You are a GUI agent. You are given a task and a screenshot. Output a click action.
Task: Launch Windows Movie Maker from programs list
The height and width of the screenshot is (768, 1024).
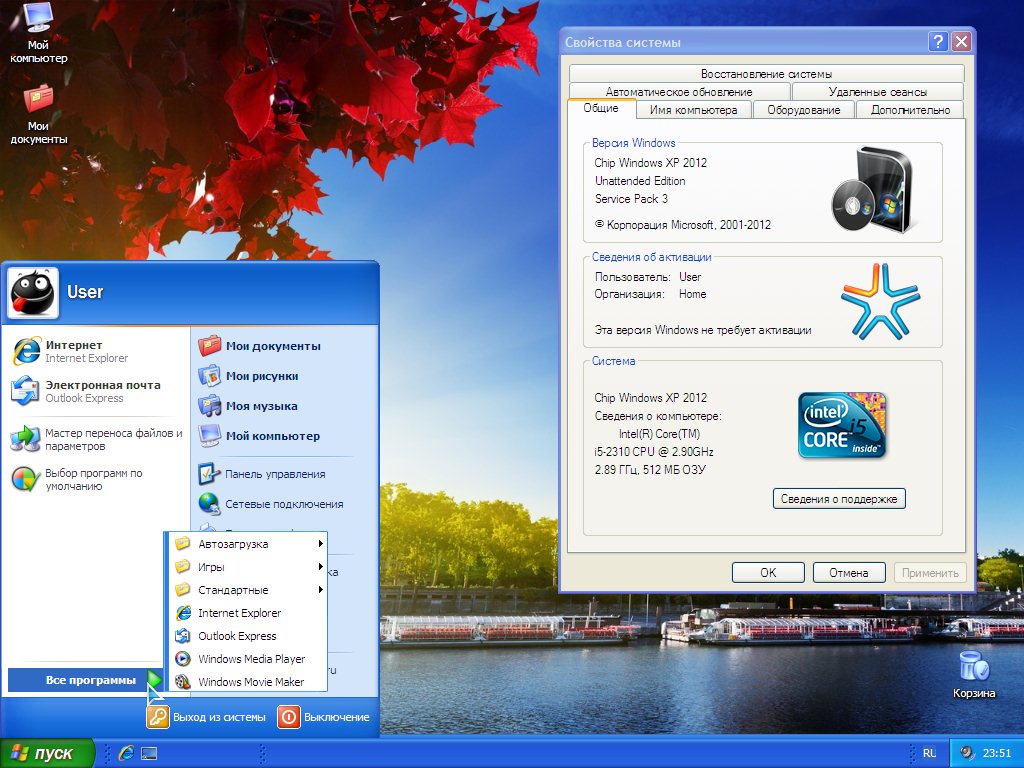click(x=250, y=682)
